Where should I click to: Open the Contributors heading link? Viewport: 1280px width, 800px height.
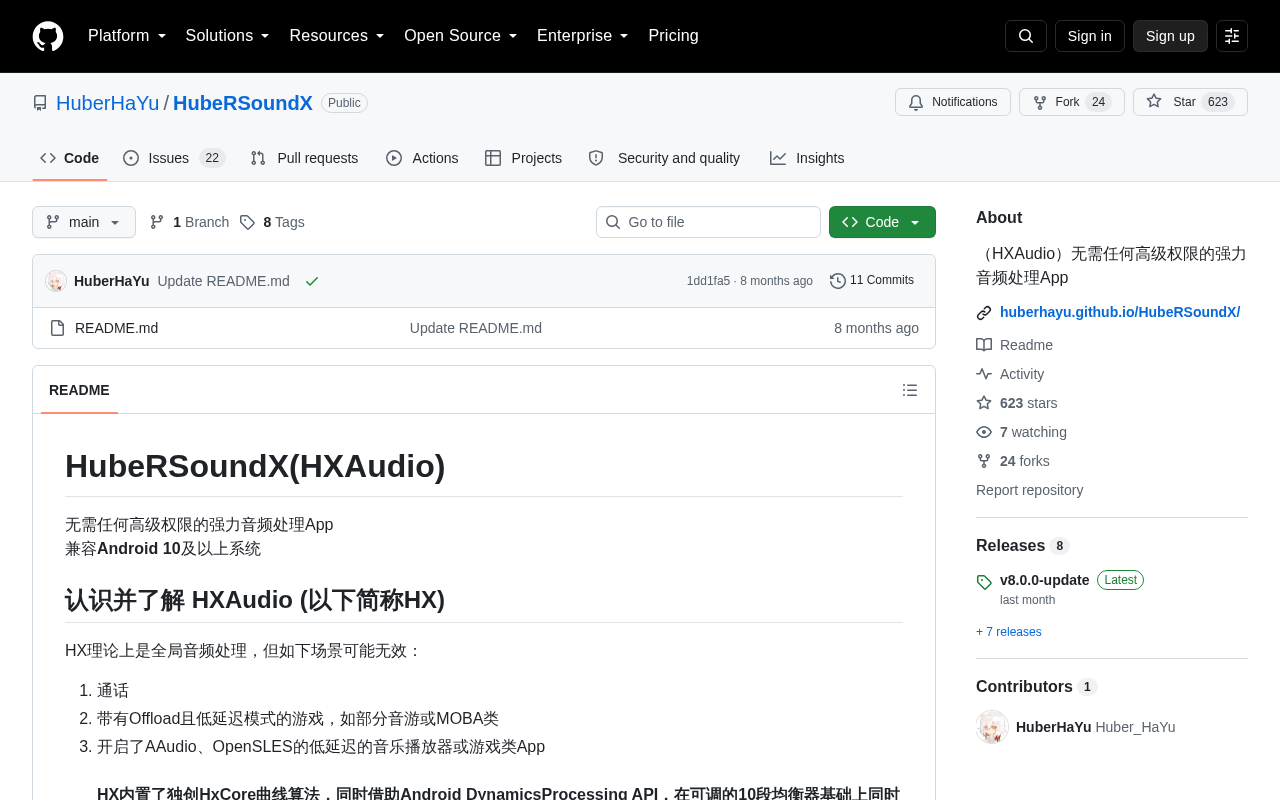click(x=1036, y=687)
